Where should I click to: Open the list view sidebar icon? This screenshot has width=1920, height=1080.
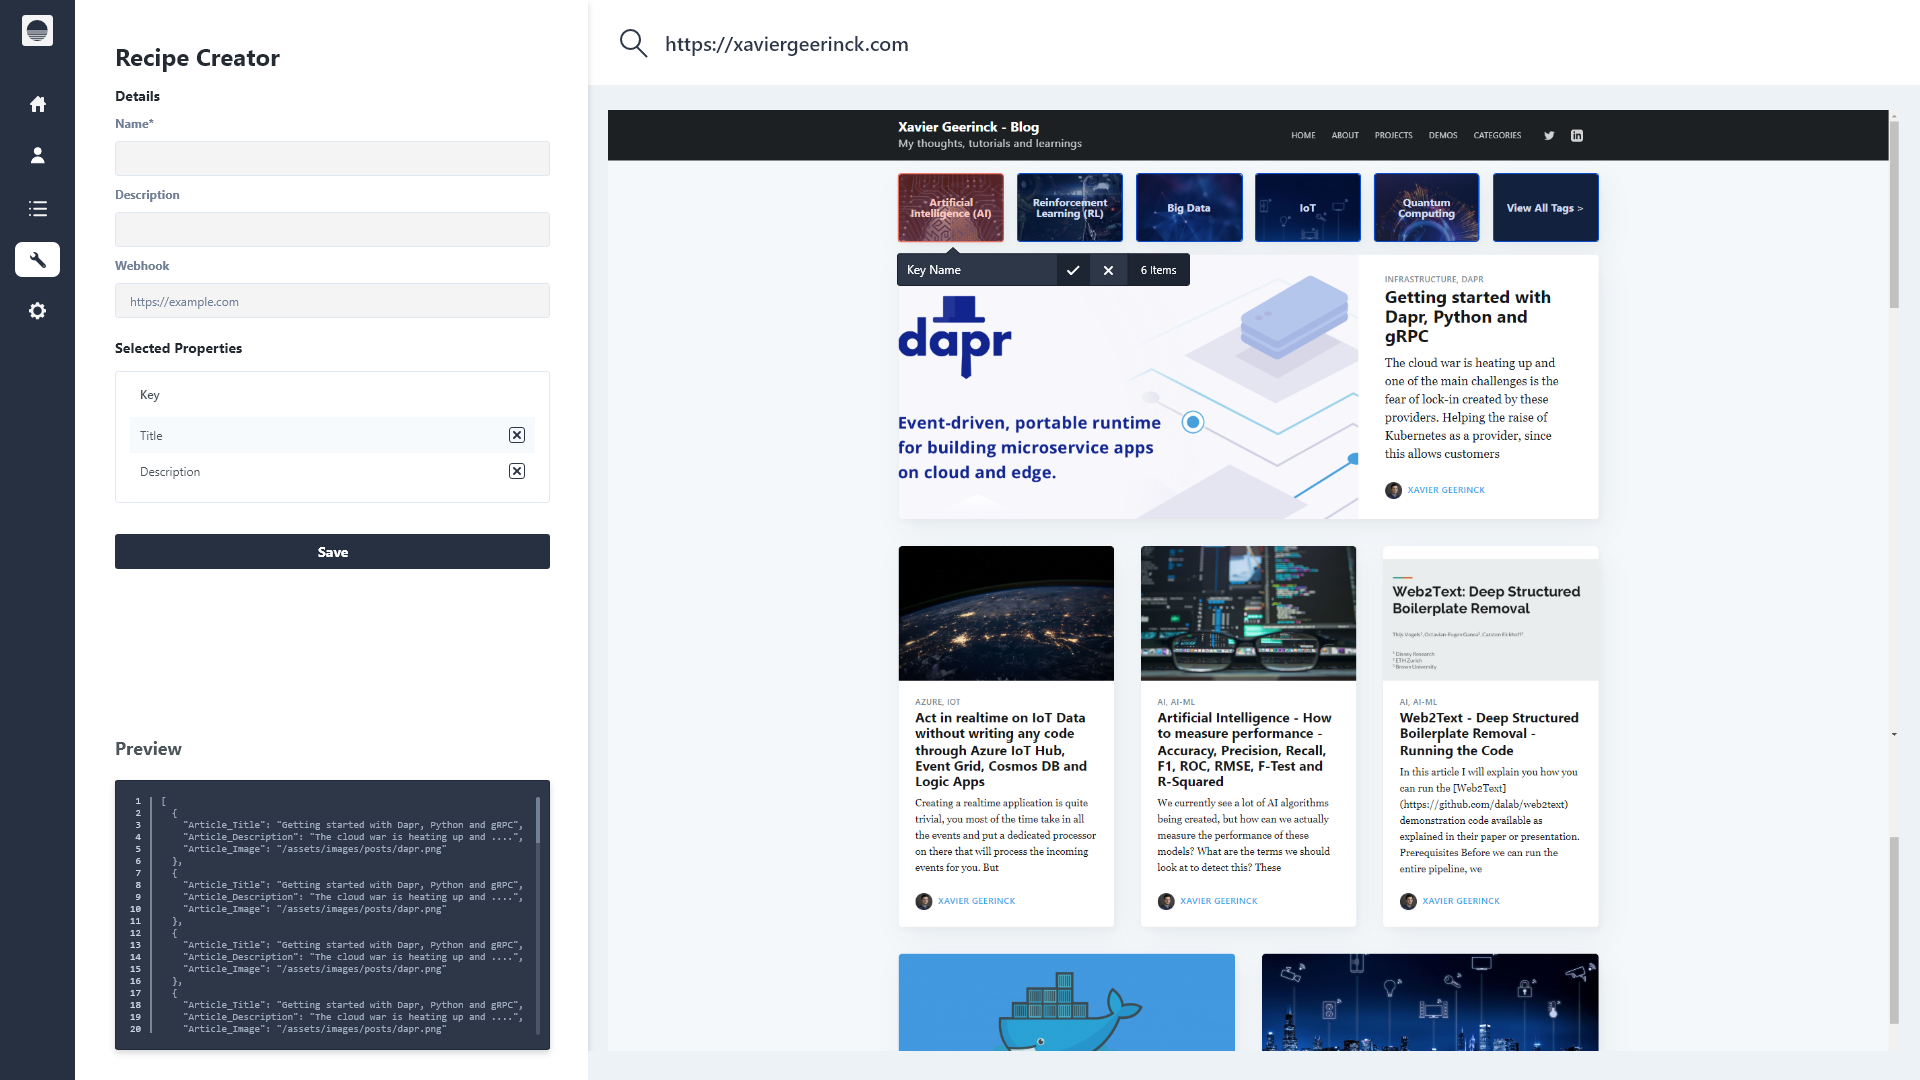coord(38,208)
